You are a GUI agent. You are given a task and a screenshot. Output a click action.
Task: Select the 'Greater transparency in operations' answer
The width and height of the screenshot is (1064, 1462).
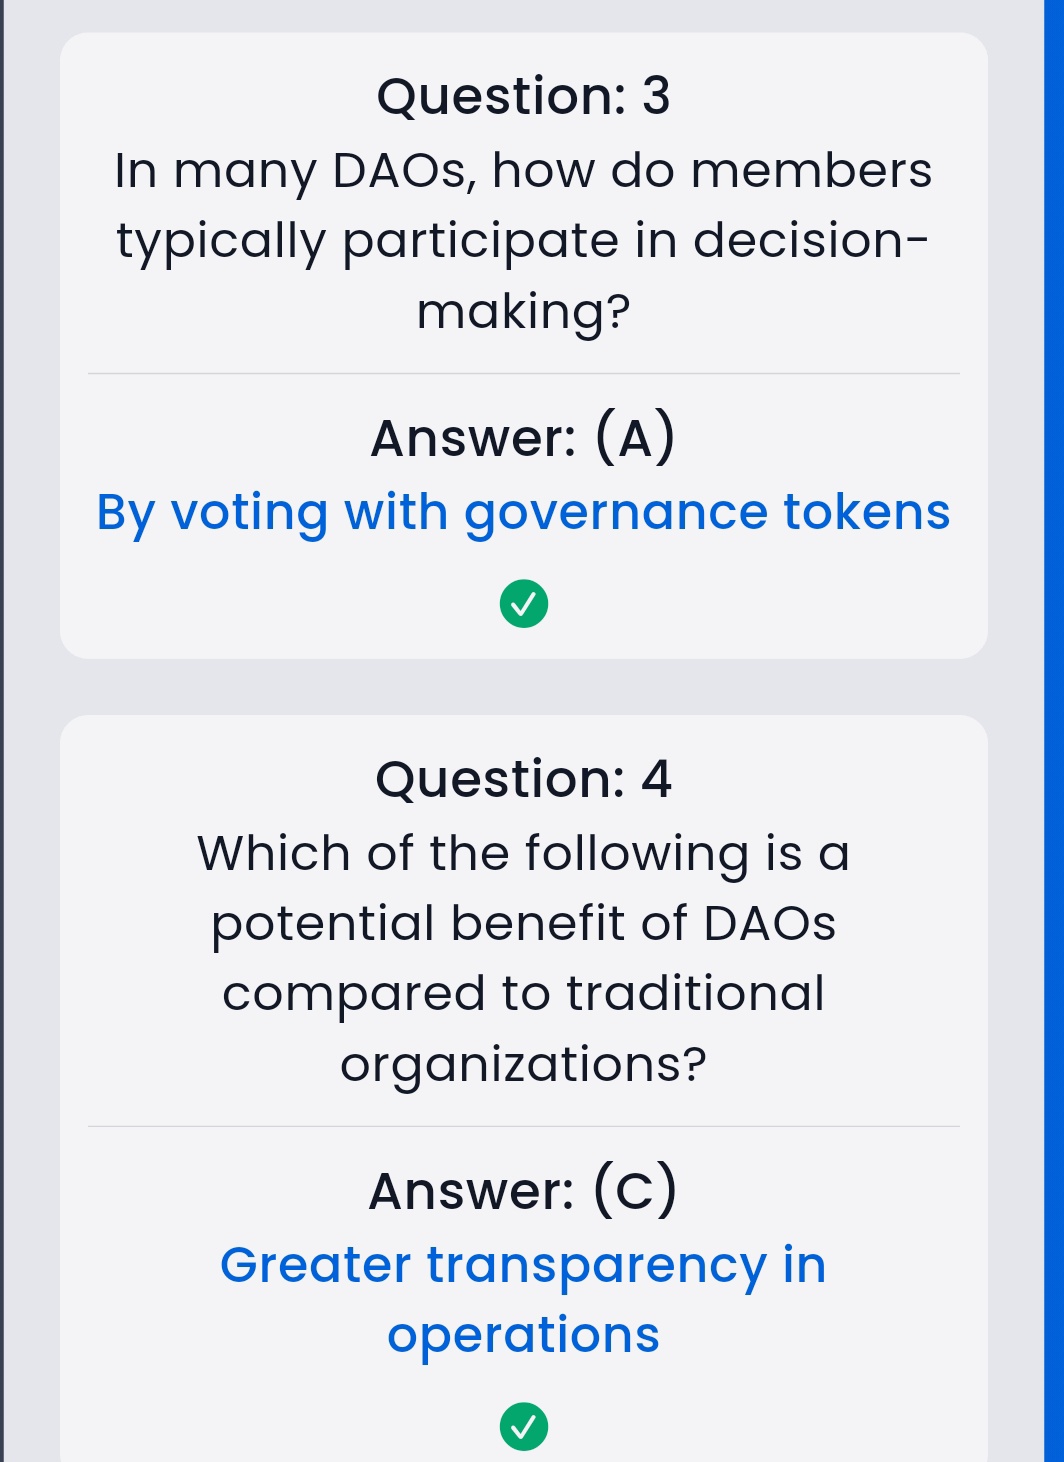523,1299
